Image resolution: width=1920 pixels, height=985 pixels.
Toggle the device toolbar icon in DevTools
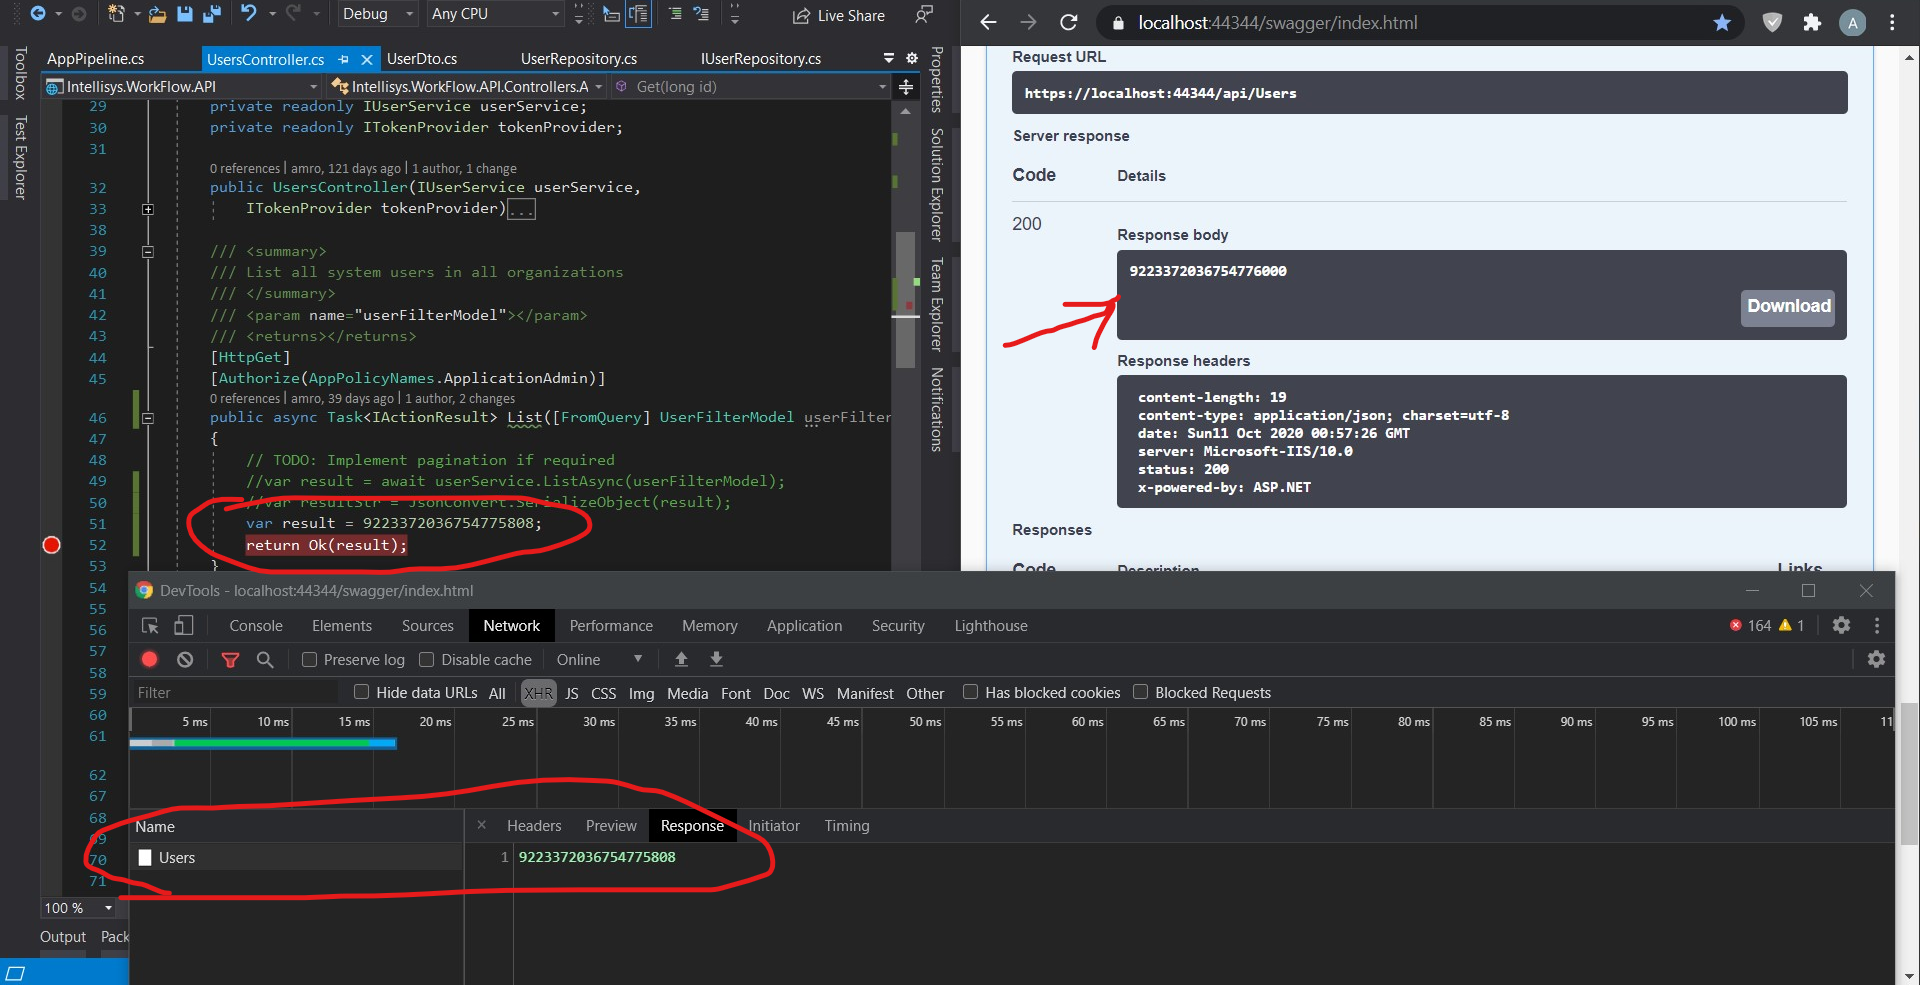[183, 625]
